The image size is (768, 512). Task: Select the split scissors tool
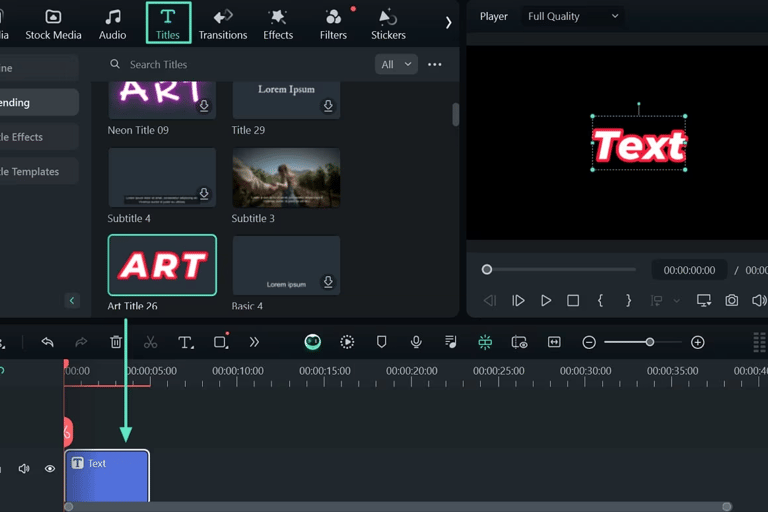coord(150,342)
